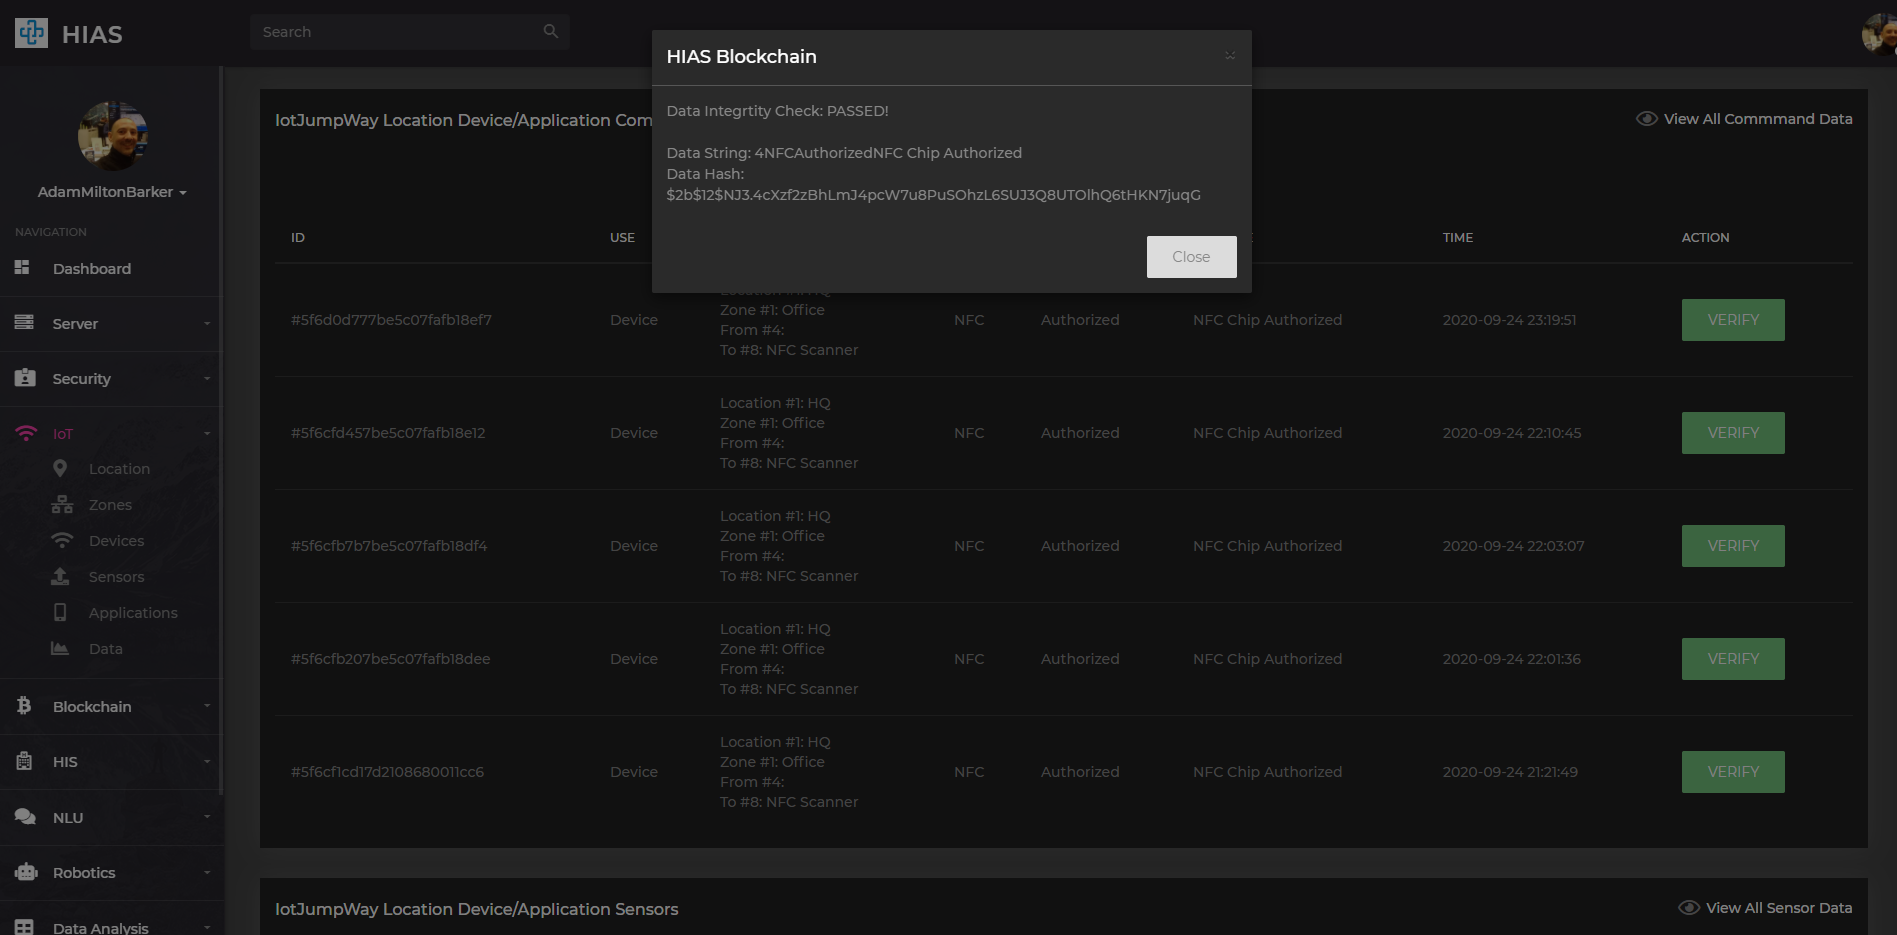Click the eye icon for Sensor Data
The height and width of the screenshot is (935, 1897).
[1688, 908]
